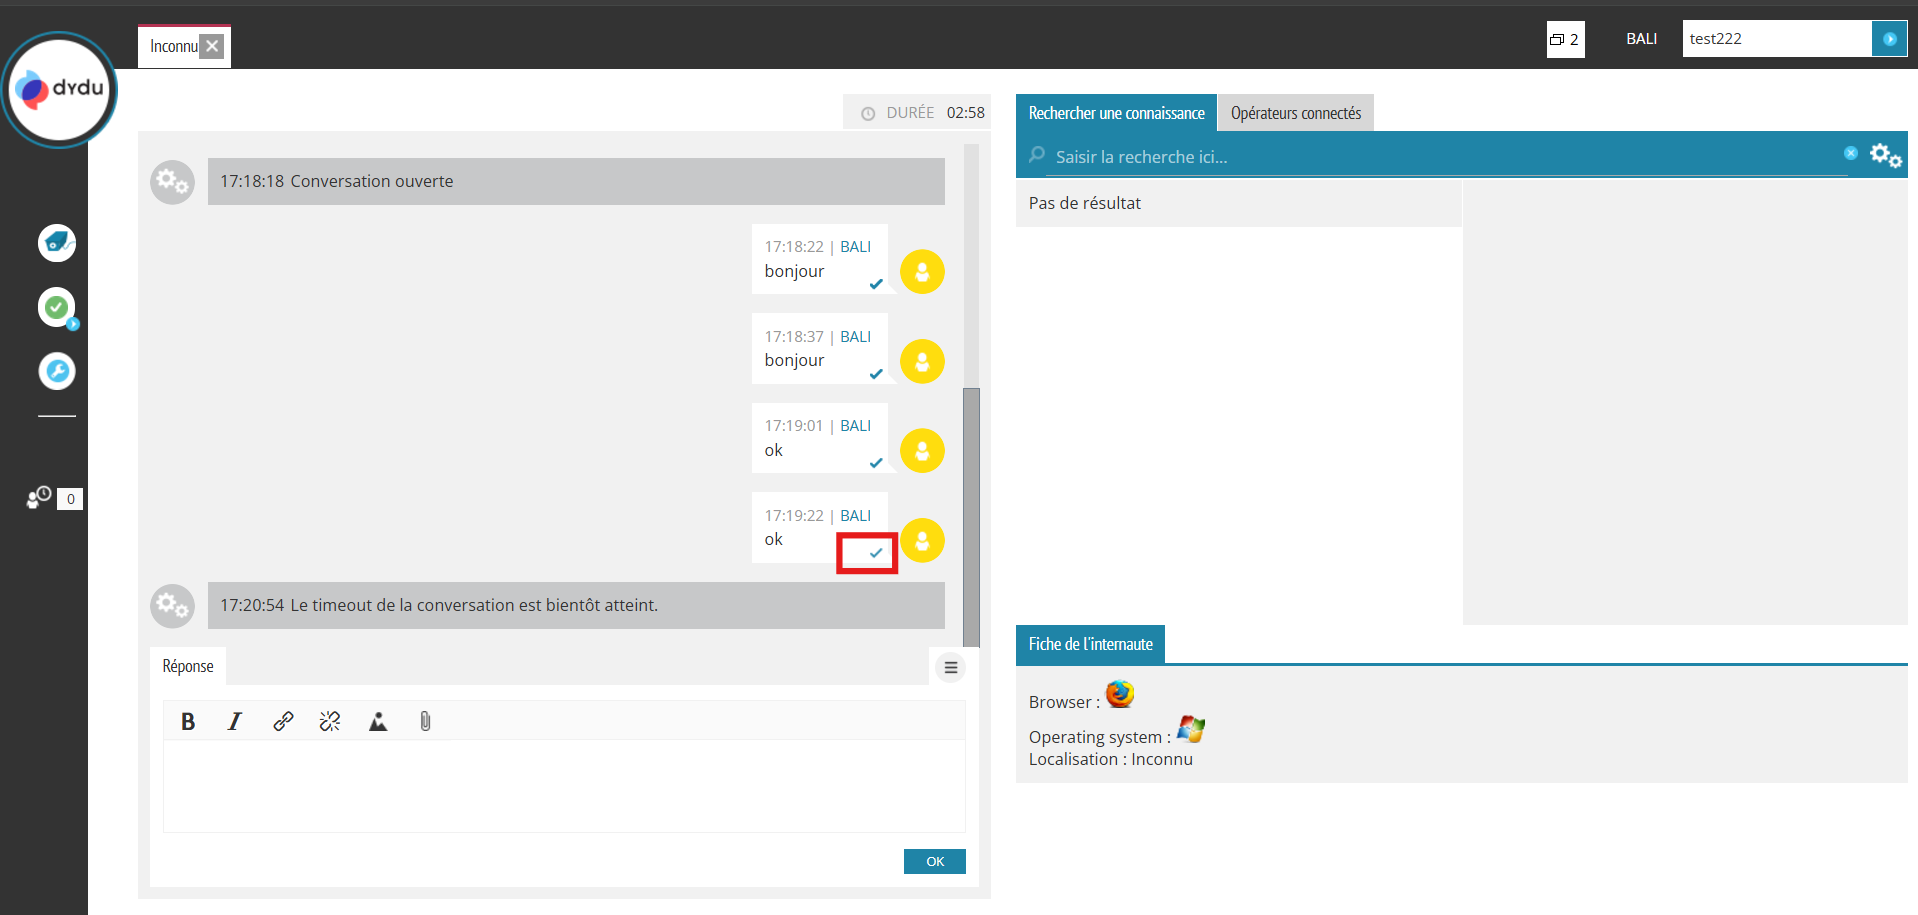Click the camera-shaped icon in left sidebar

coord(57,242)
